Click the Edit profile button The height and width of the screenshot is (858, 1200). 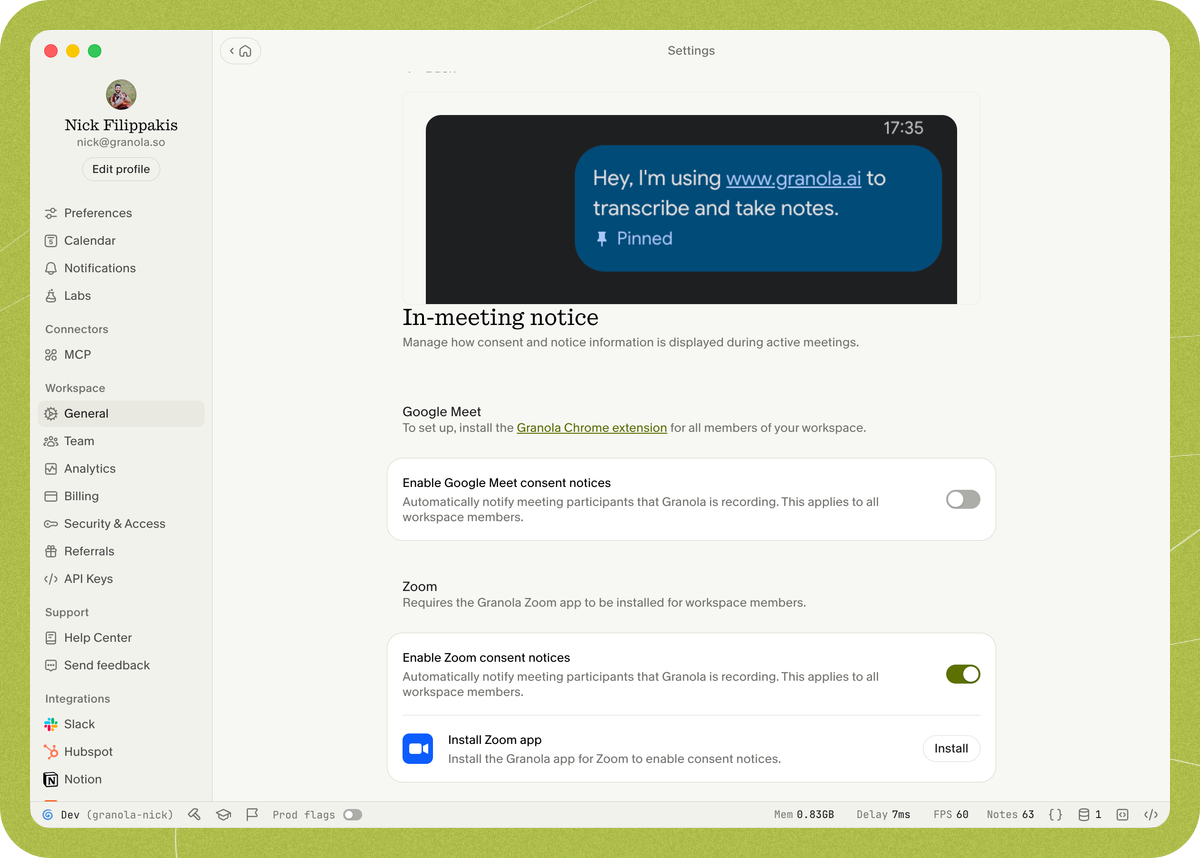pyautogui.click(x=121, y=169)
